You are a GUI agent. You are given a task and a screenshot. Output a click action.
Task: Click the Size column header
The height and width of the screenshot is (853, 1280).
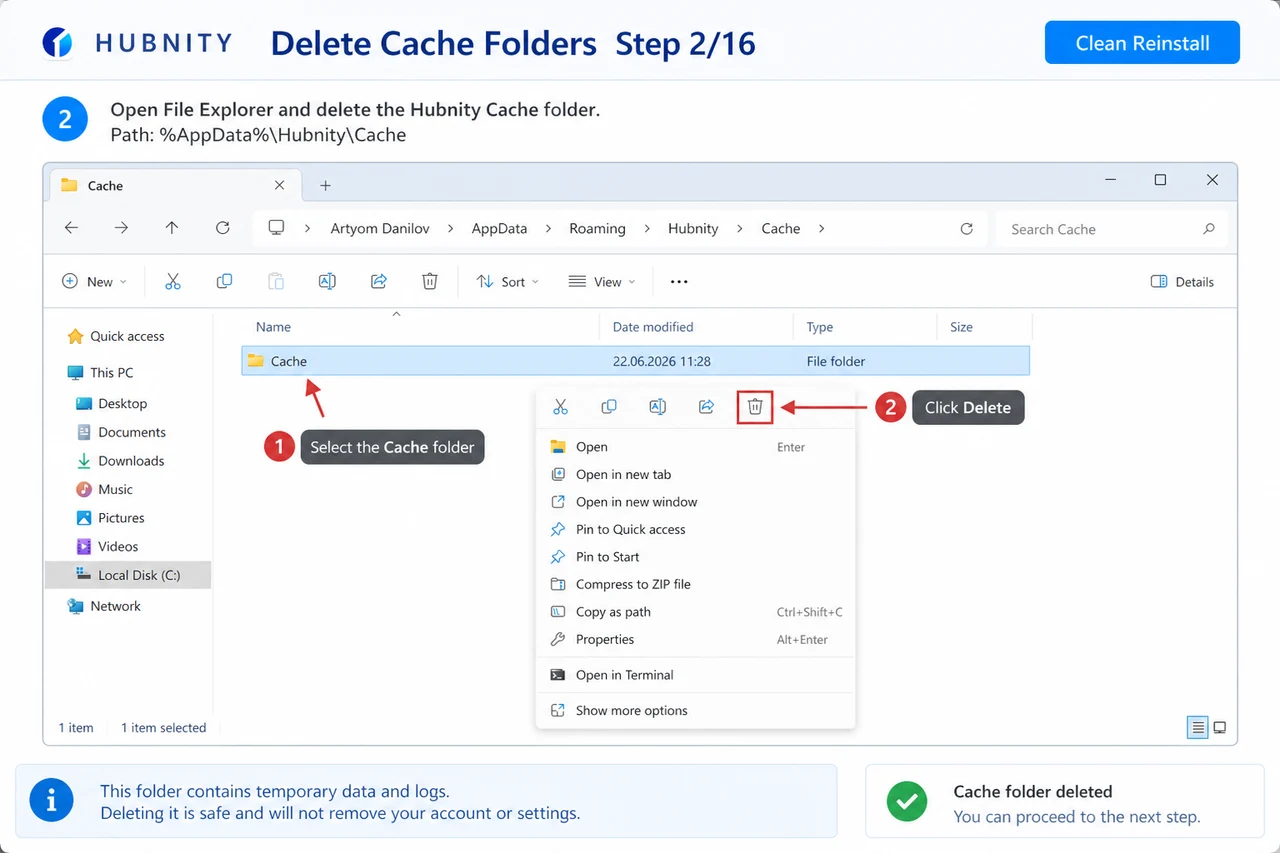[x=961, y=327]
